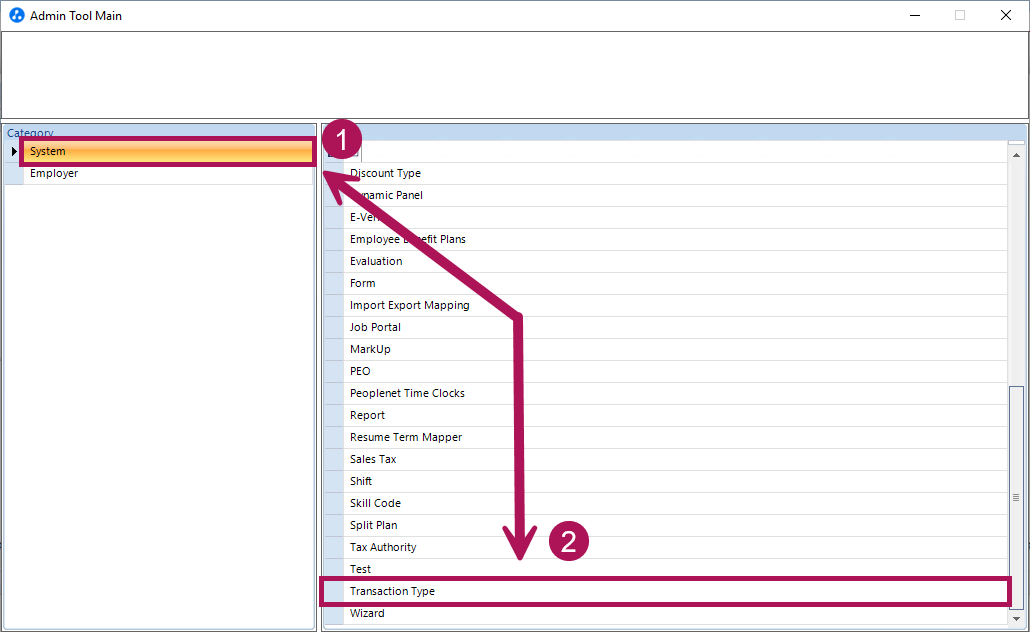Select the Form row
The height and width of the screenshot is (632, 1030).
[x=675, y=283]
